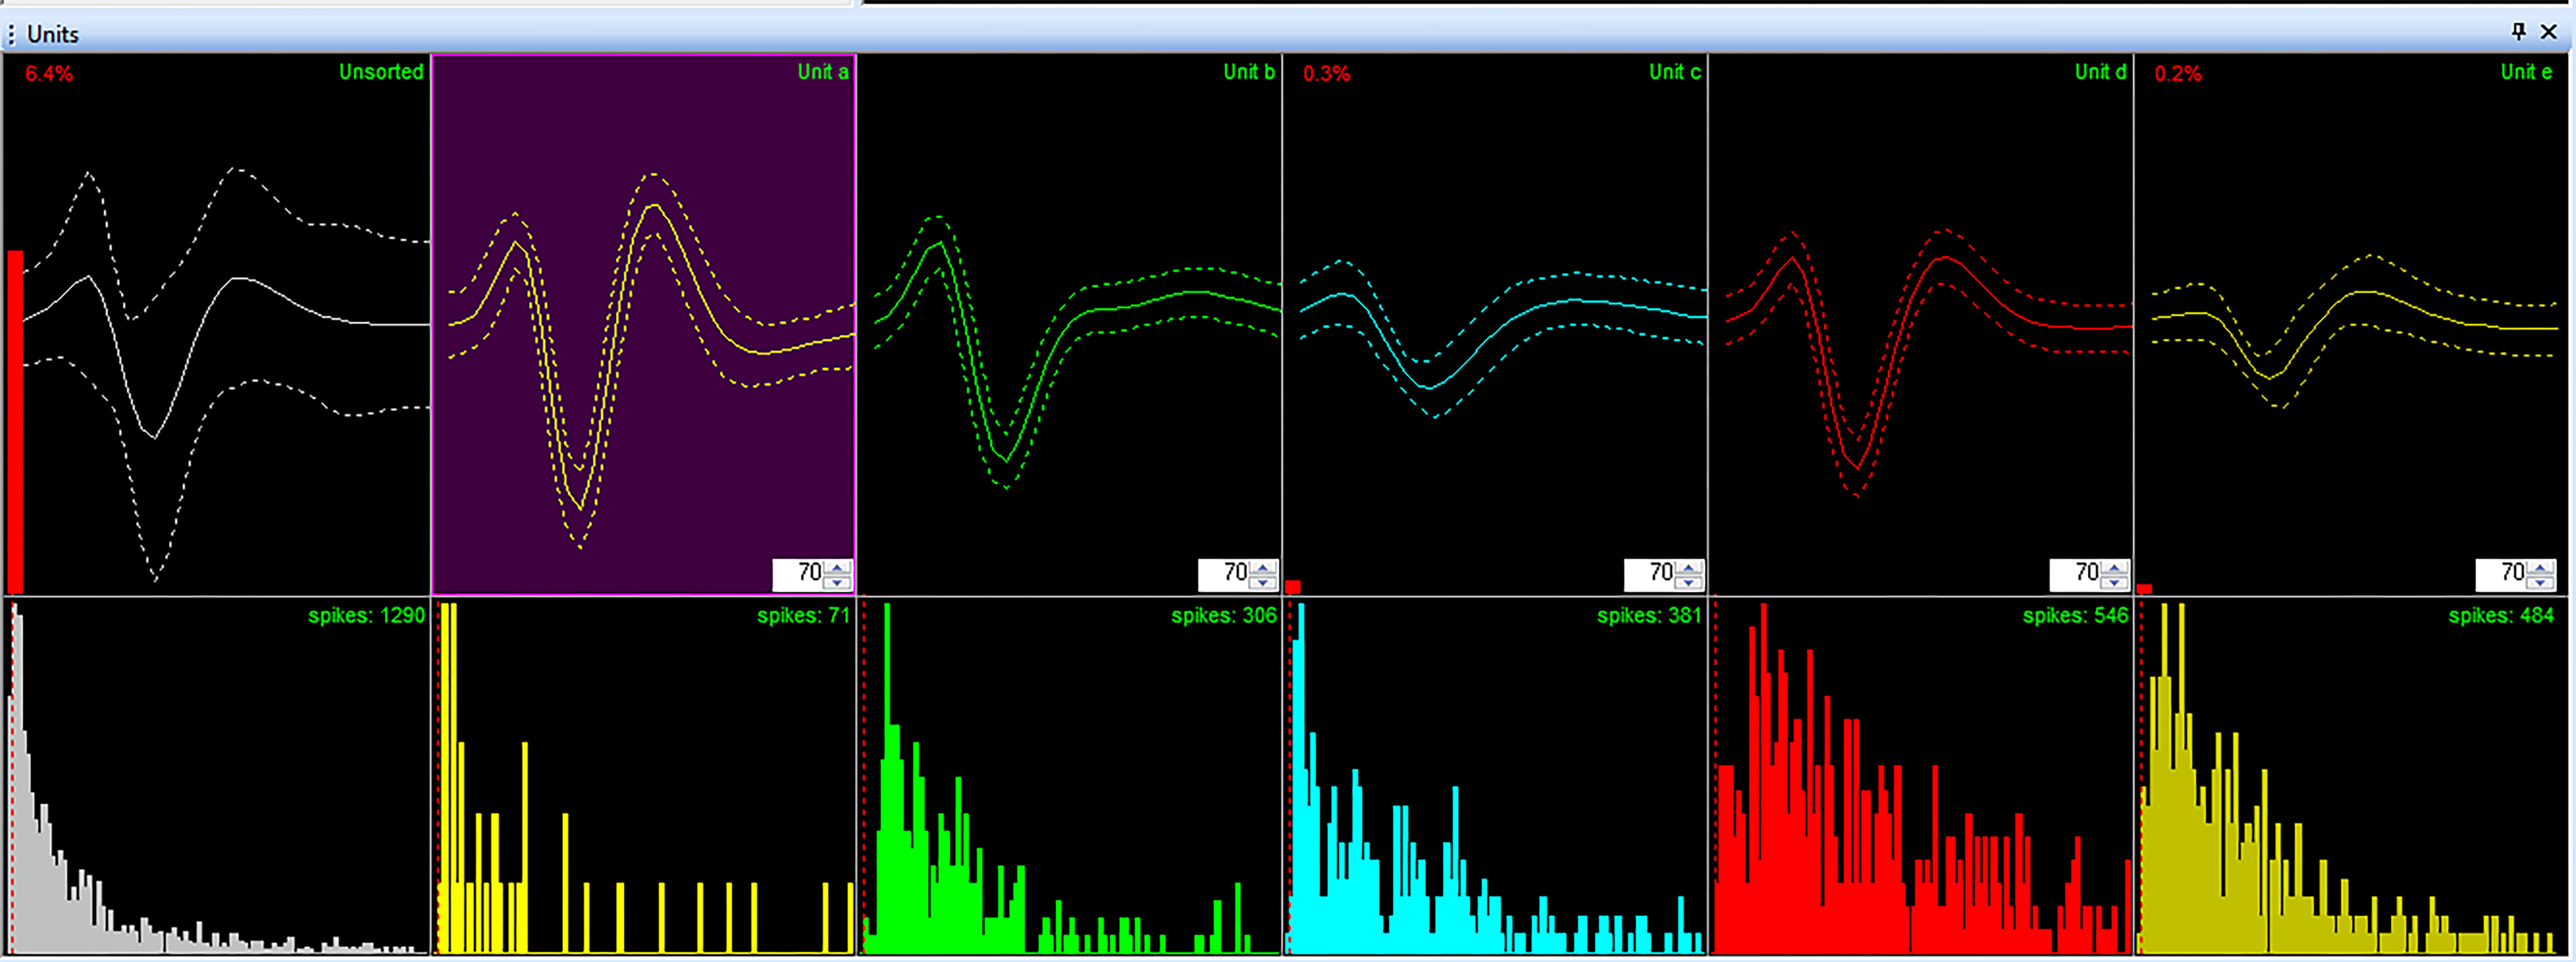Viewport: 2576px width, 962px height.
Task: Click the small red marker in Unit c plot
Action: [1293, 587]
